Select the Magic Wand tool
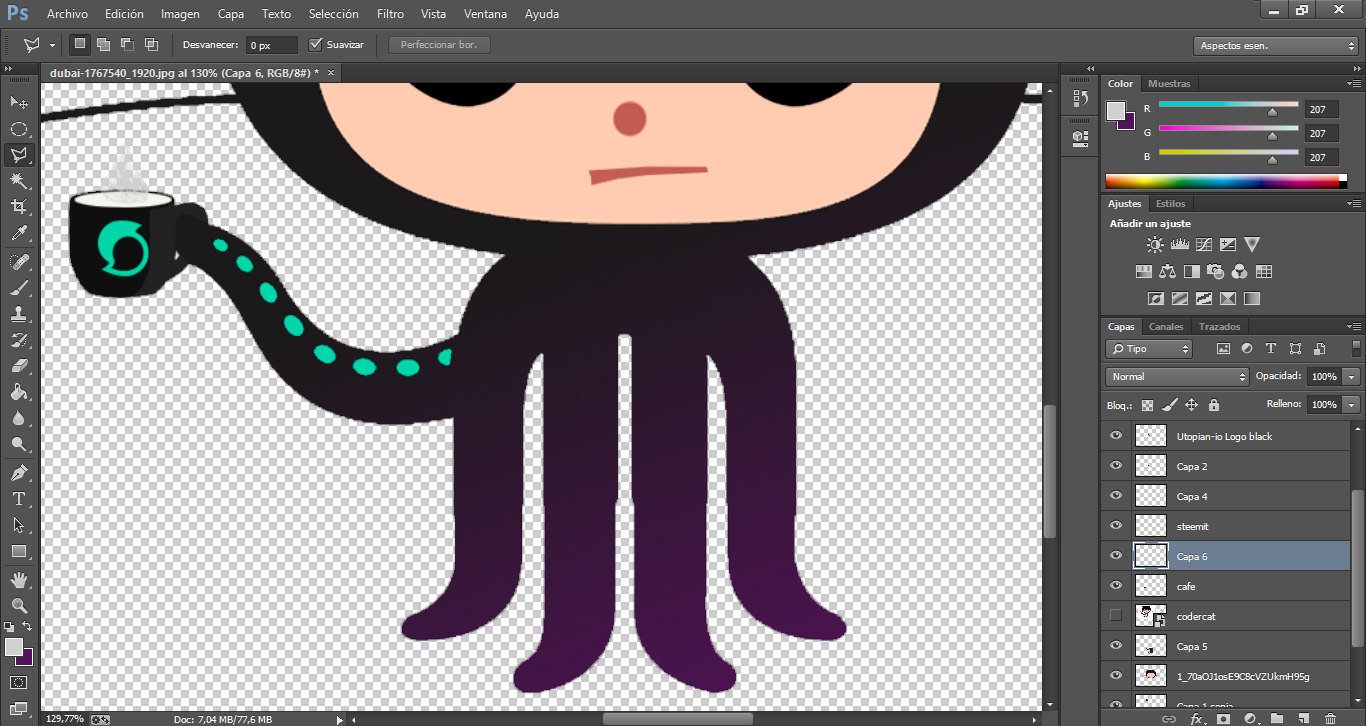1366x726 pixels. coord(18,181)
